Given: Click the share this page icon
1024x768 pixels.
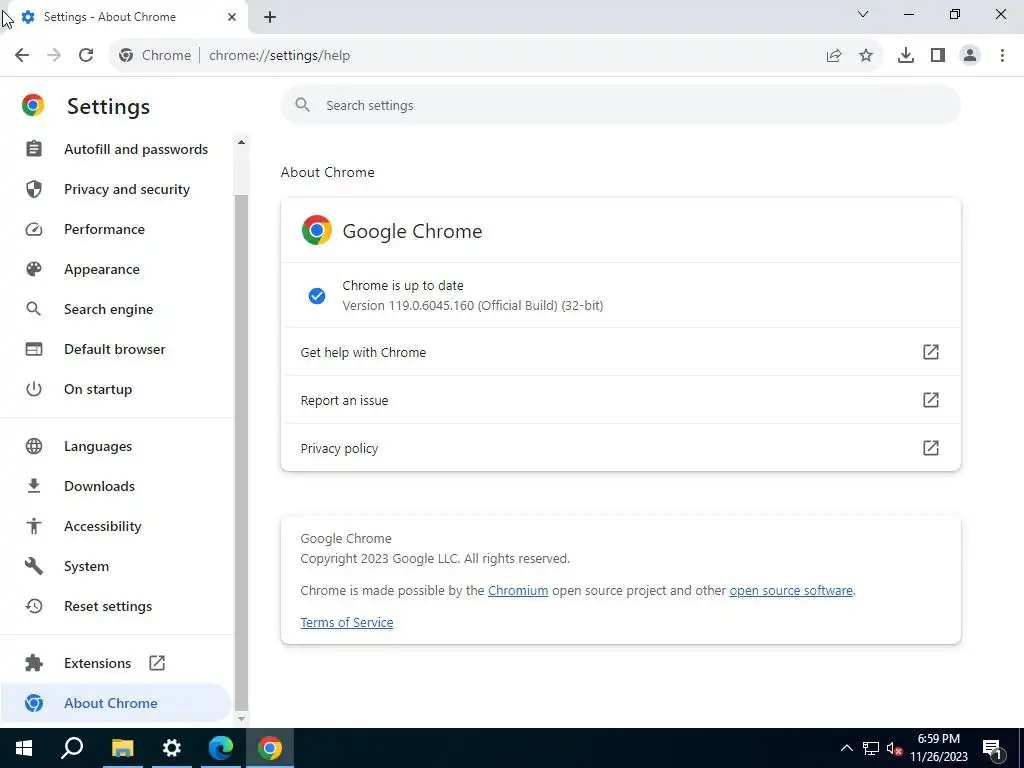Looking at the screenshot, I should click(x=834, y=56).
